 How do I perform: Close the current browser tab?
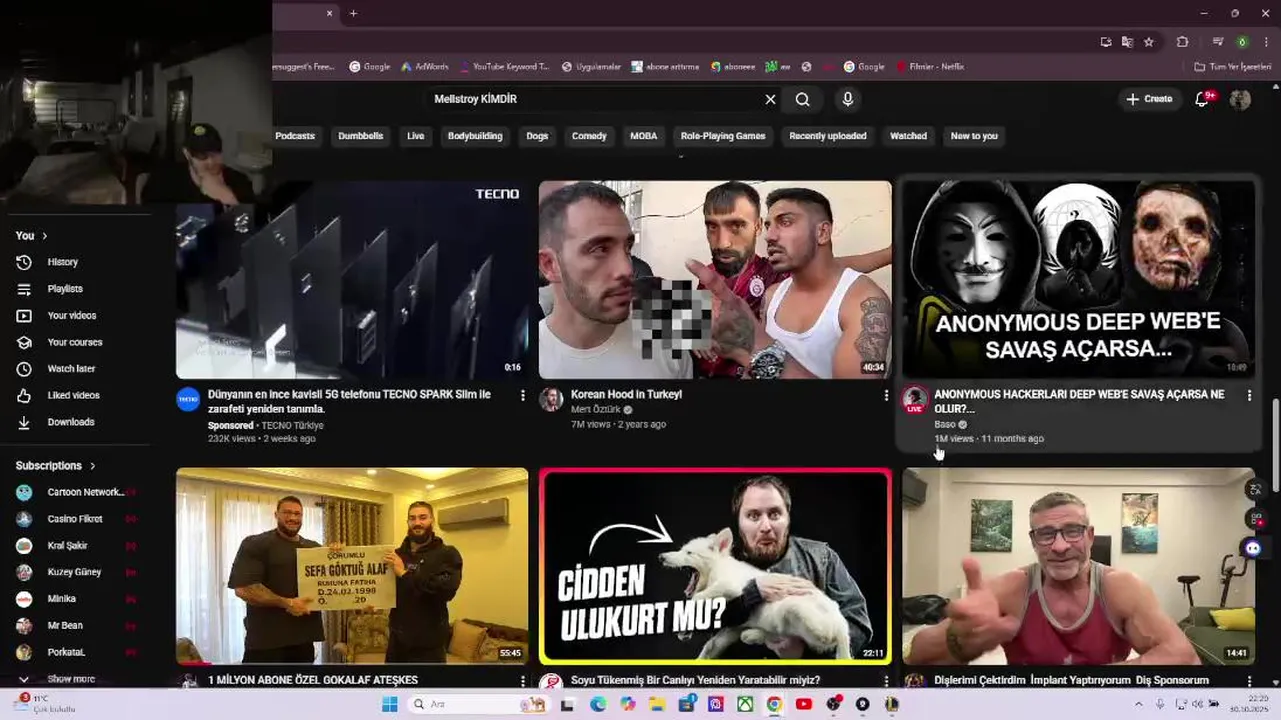pos(329,13)
